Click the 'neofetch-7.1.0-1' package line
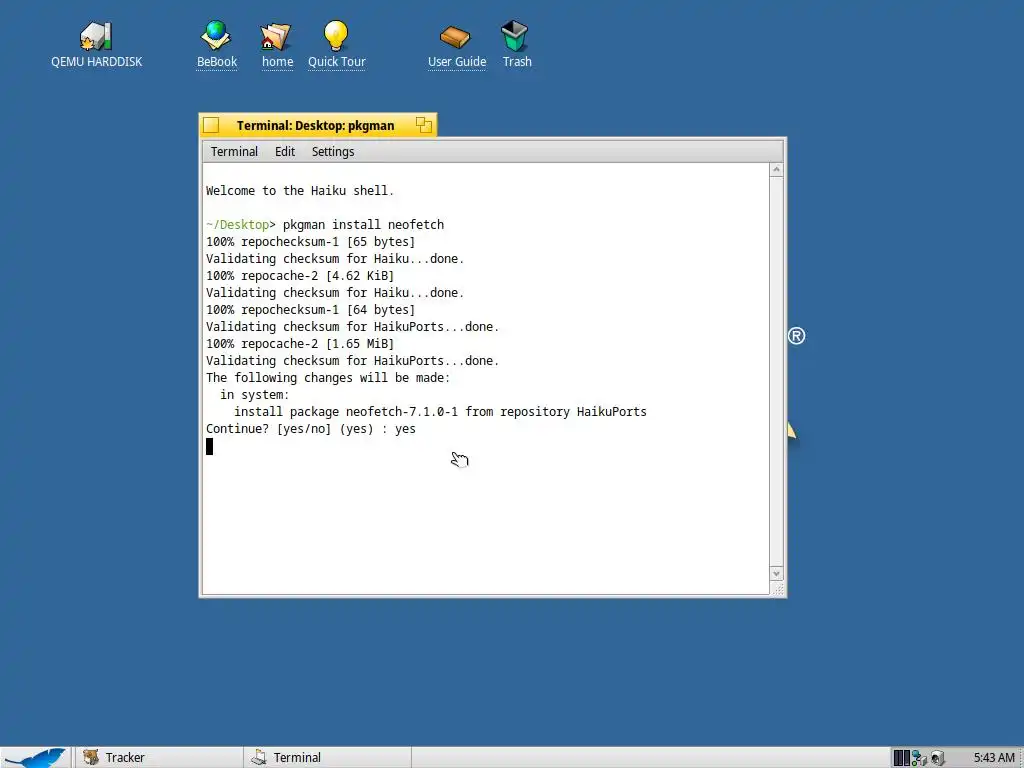This screenshot has height=768, width=1024. click(440, 412)
